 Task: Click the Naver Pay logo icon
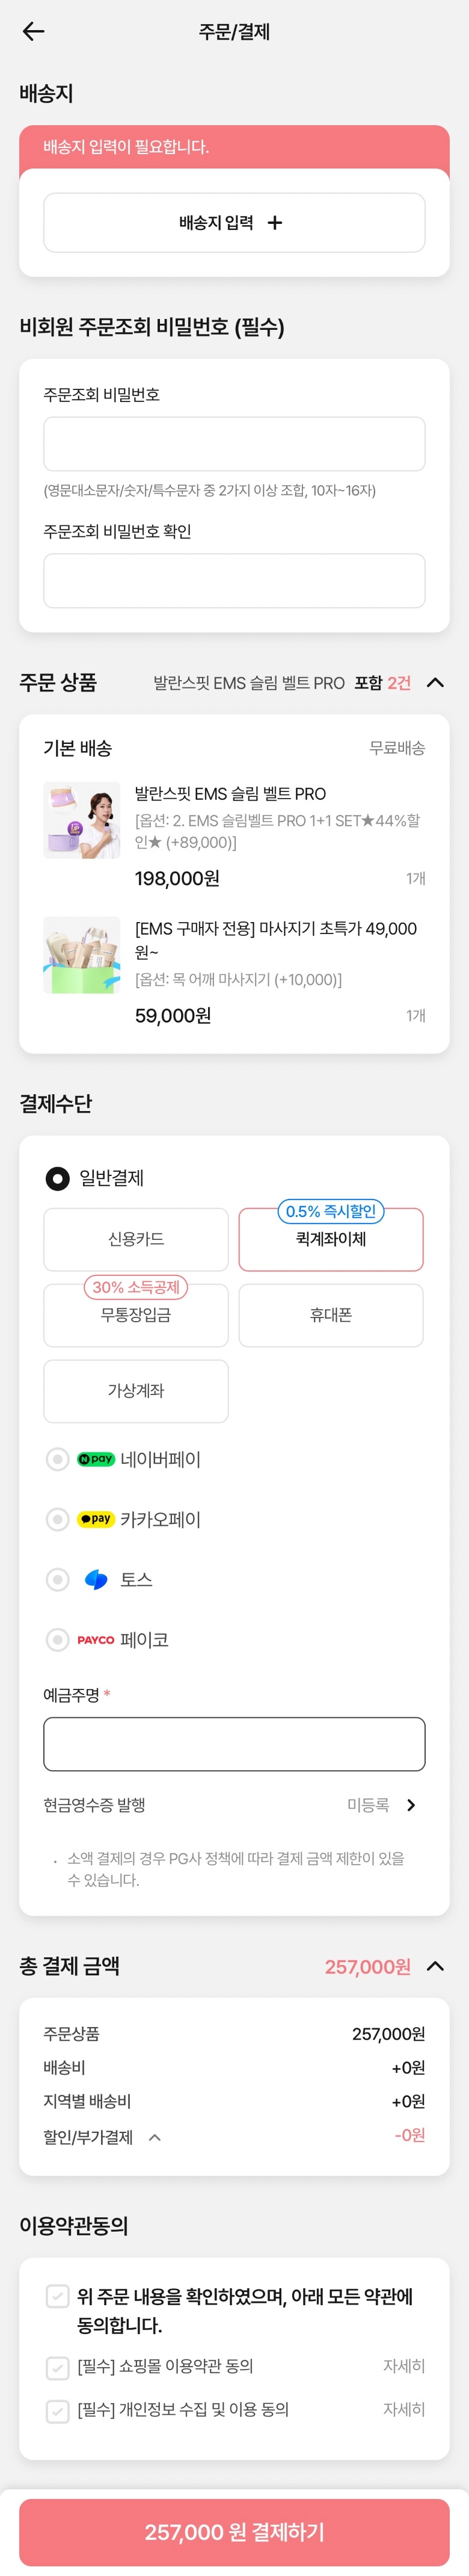point(96,1459)
